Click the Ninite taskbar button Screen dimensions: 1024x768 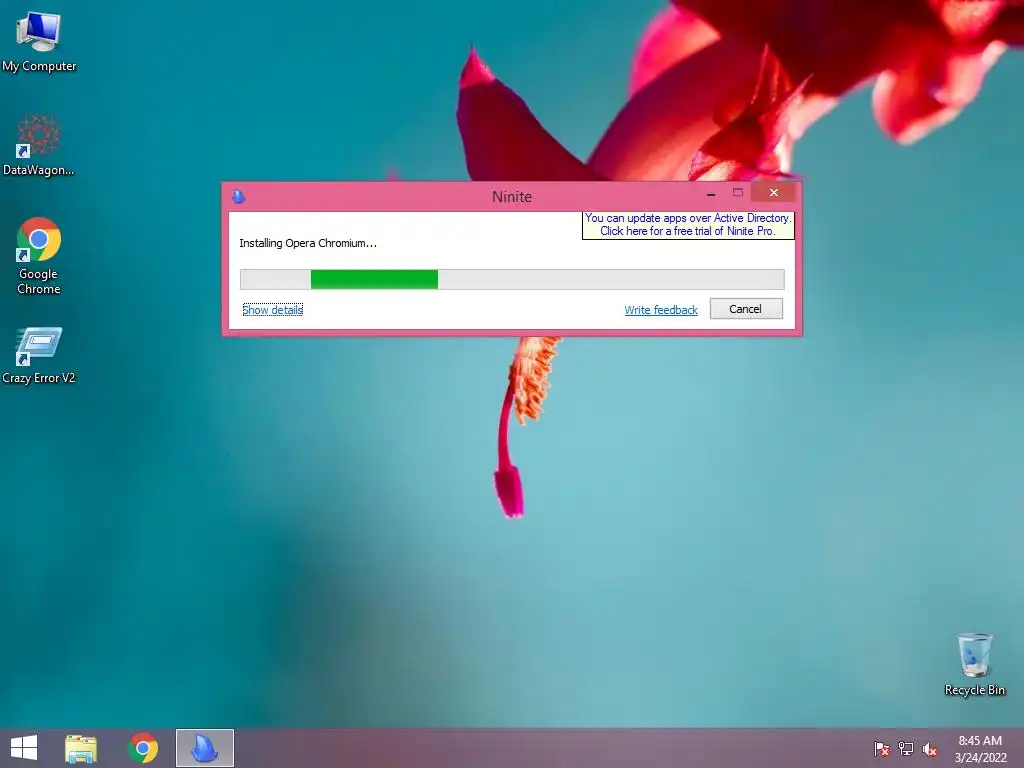point(204,748)
